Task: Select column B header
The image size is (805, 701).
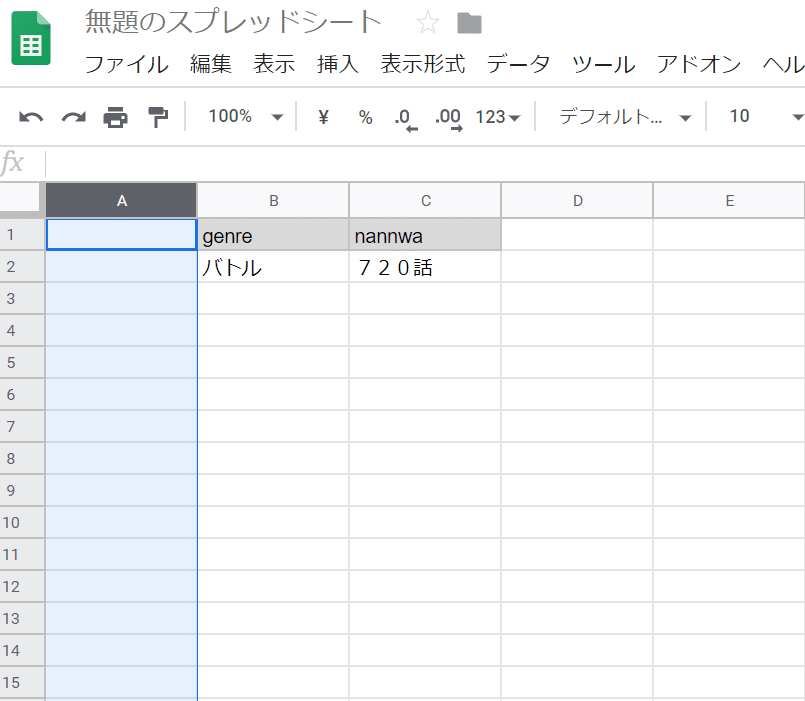Action: (274, 200)
